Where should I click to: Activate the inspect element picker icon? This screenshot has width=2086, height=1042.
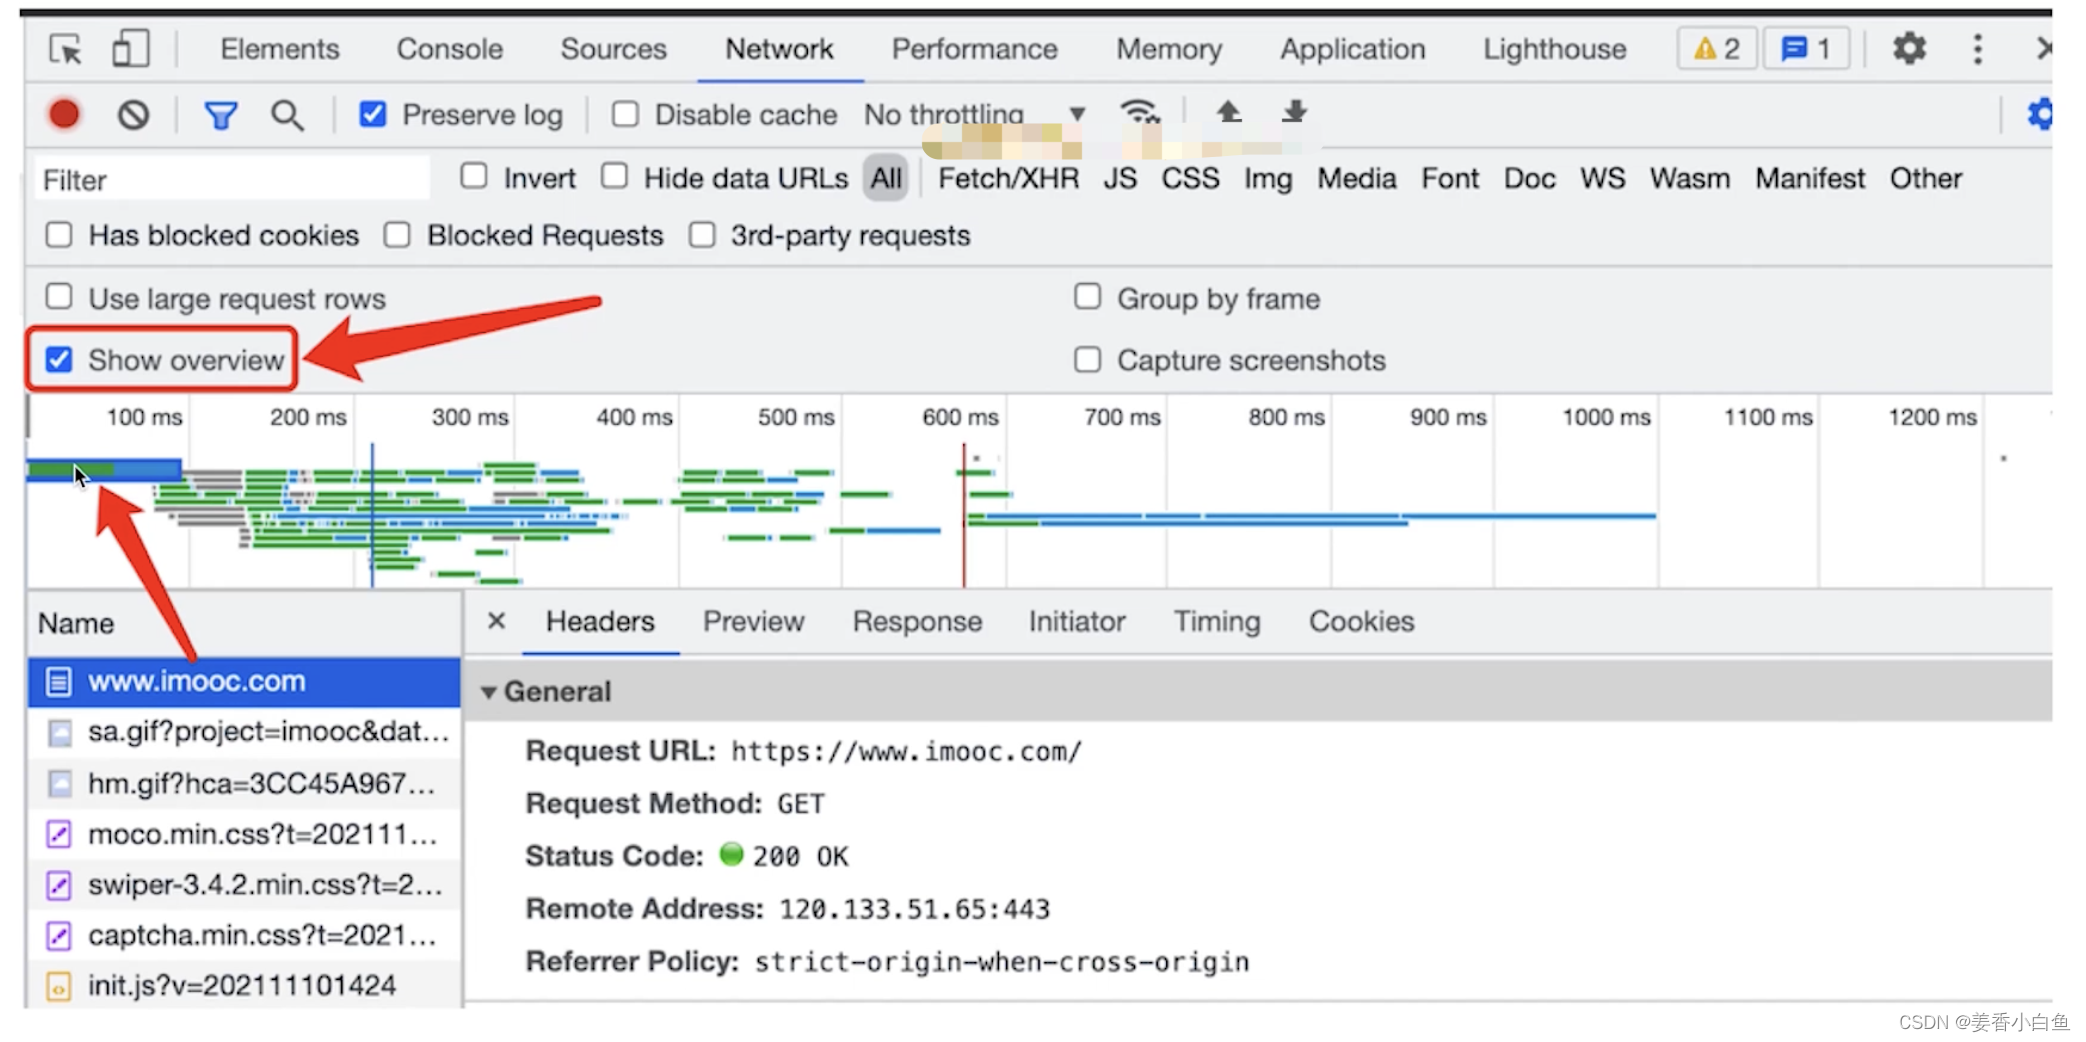66,49
